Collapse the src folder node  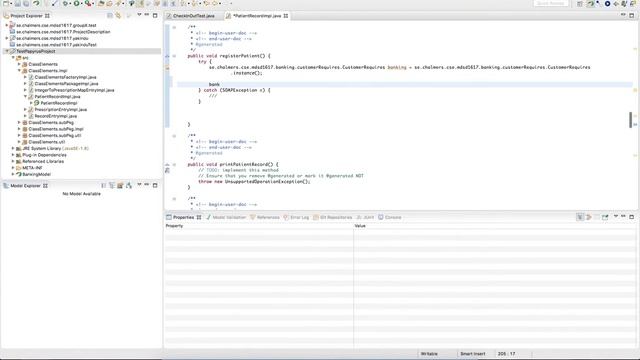[13, 58]
